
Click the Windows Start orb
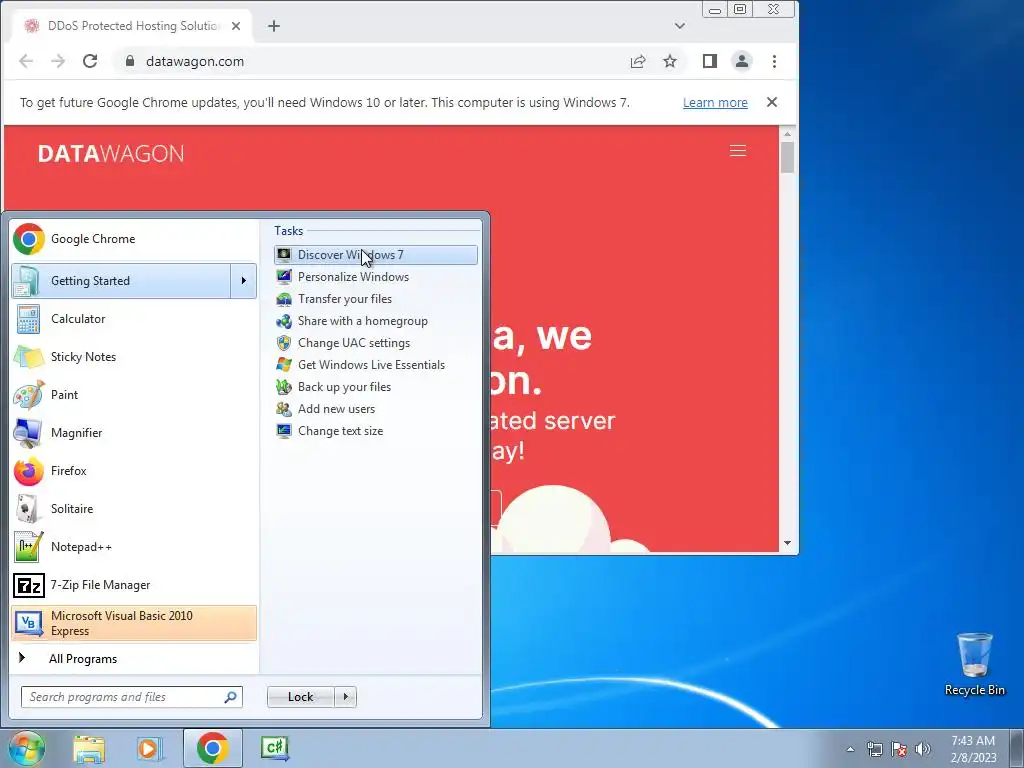(x=26, y=748)
